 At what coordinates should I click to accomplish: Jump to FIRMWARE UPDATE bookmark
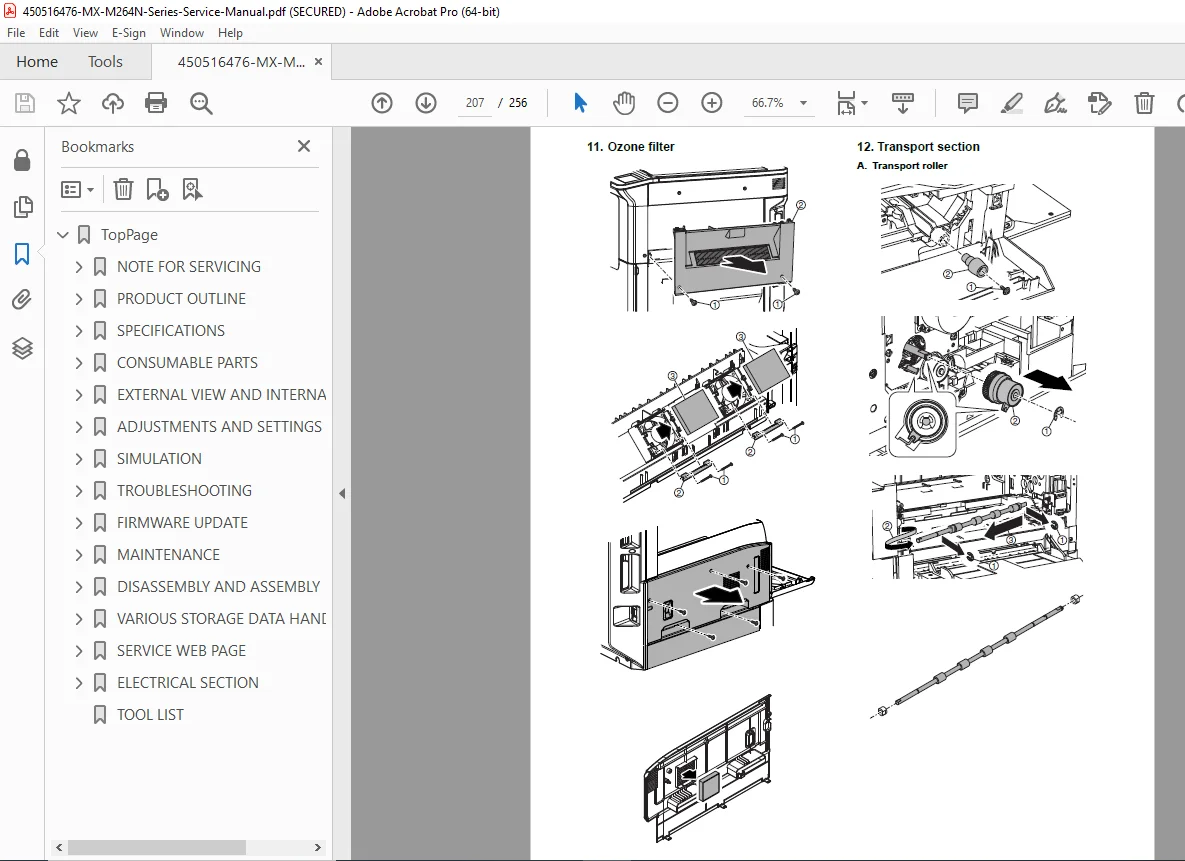182,522
